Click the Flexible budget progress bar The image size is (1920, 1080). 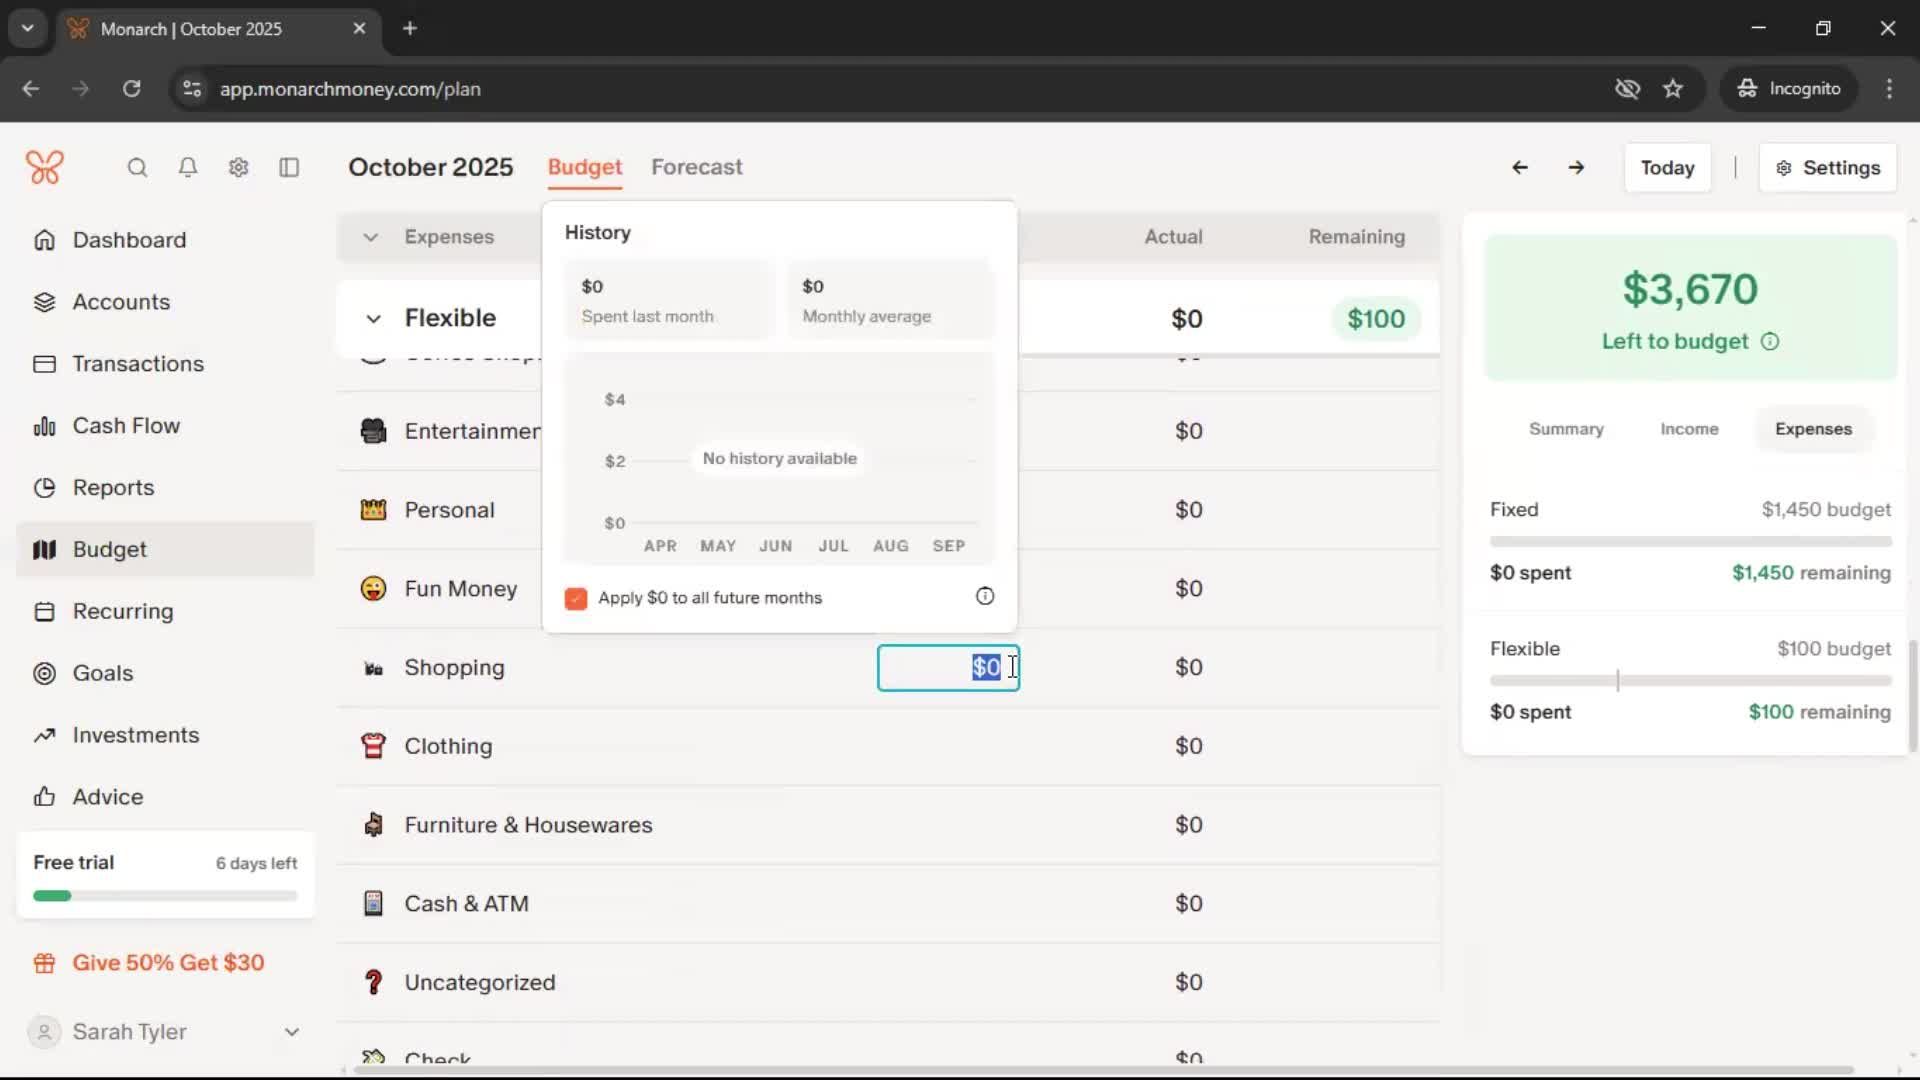1690,680
